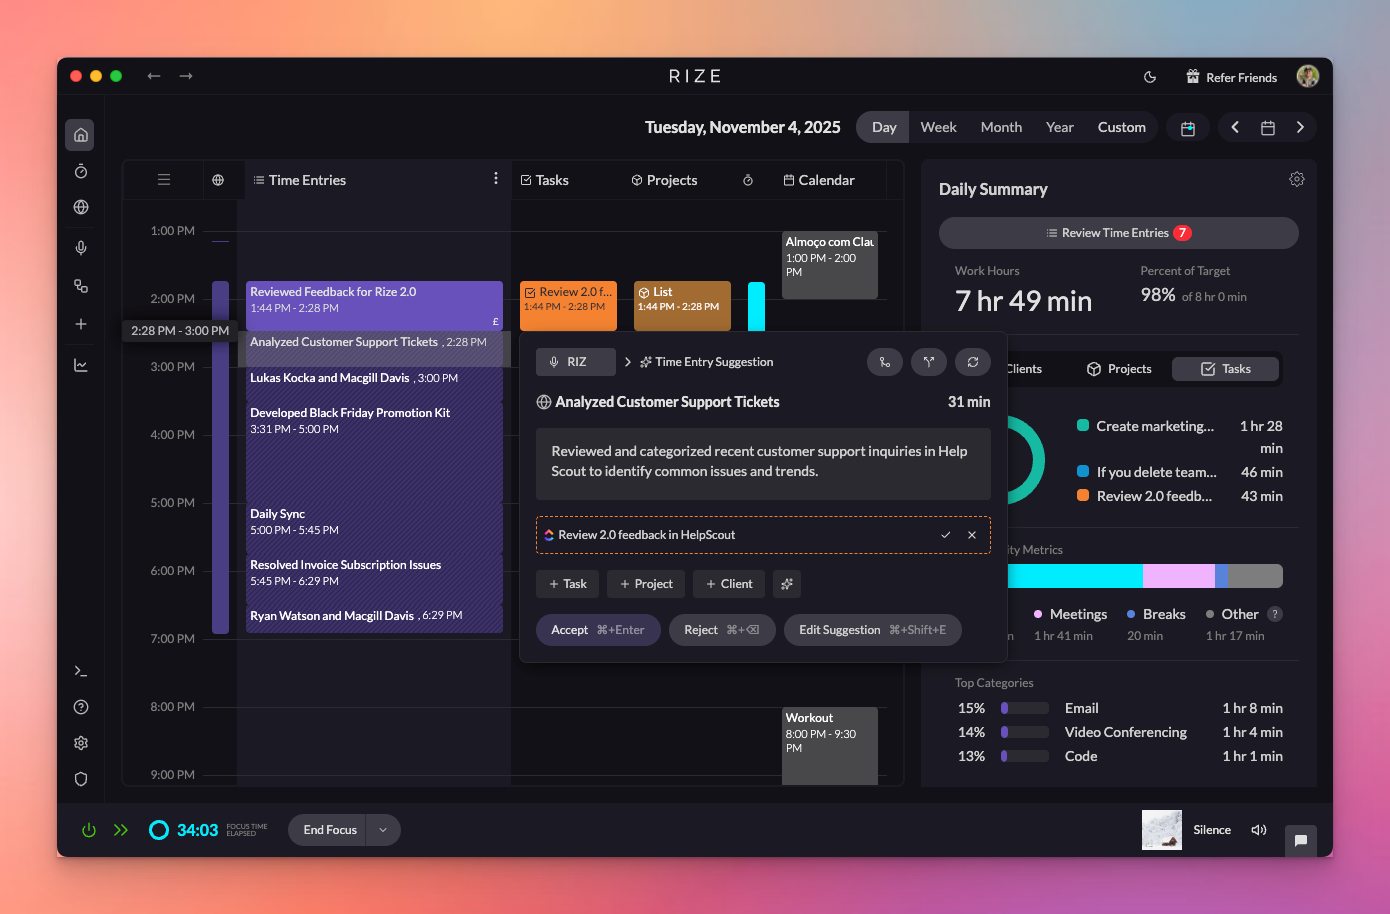
Task: Click the Projects column header
Action: pyautogui.click(x=664, y=180)
